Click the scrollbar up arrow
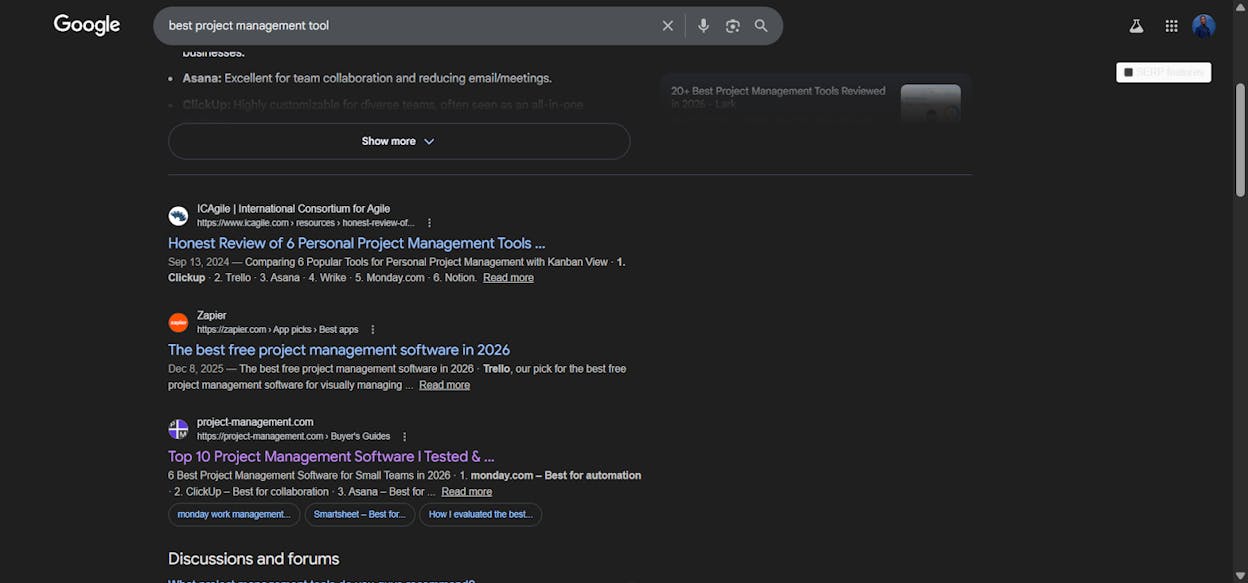The image size is (1248, 583). (1241, 7)
